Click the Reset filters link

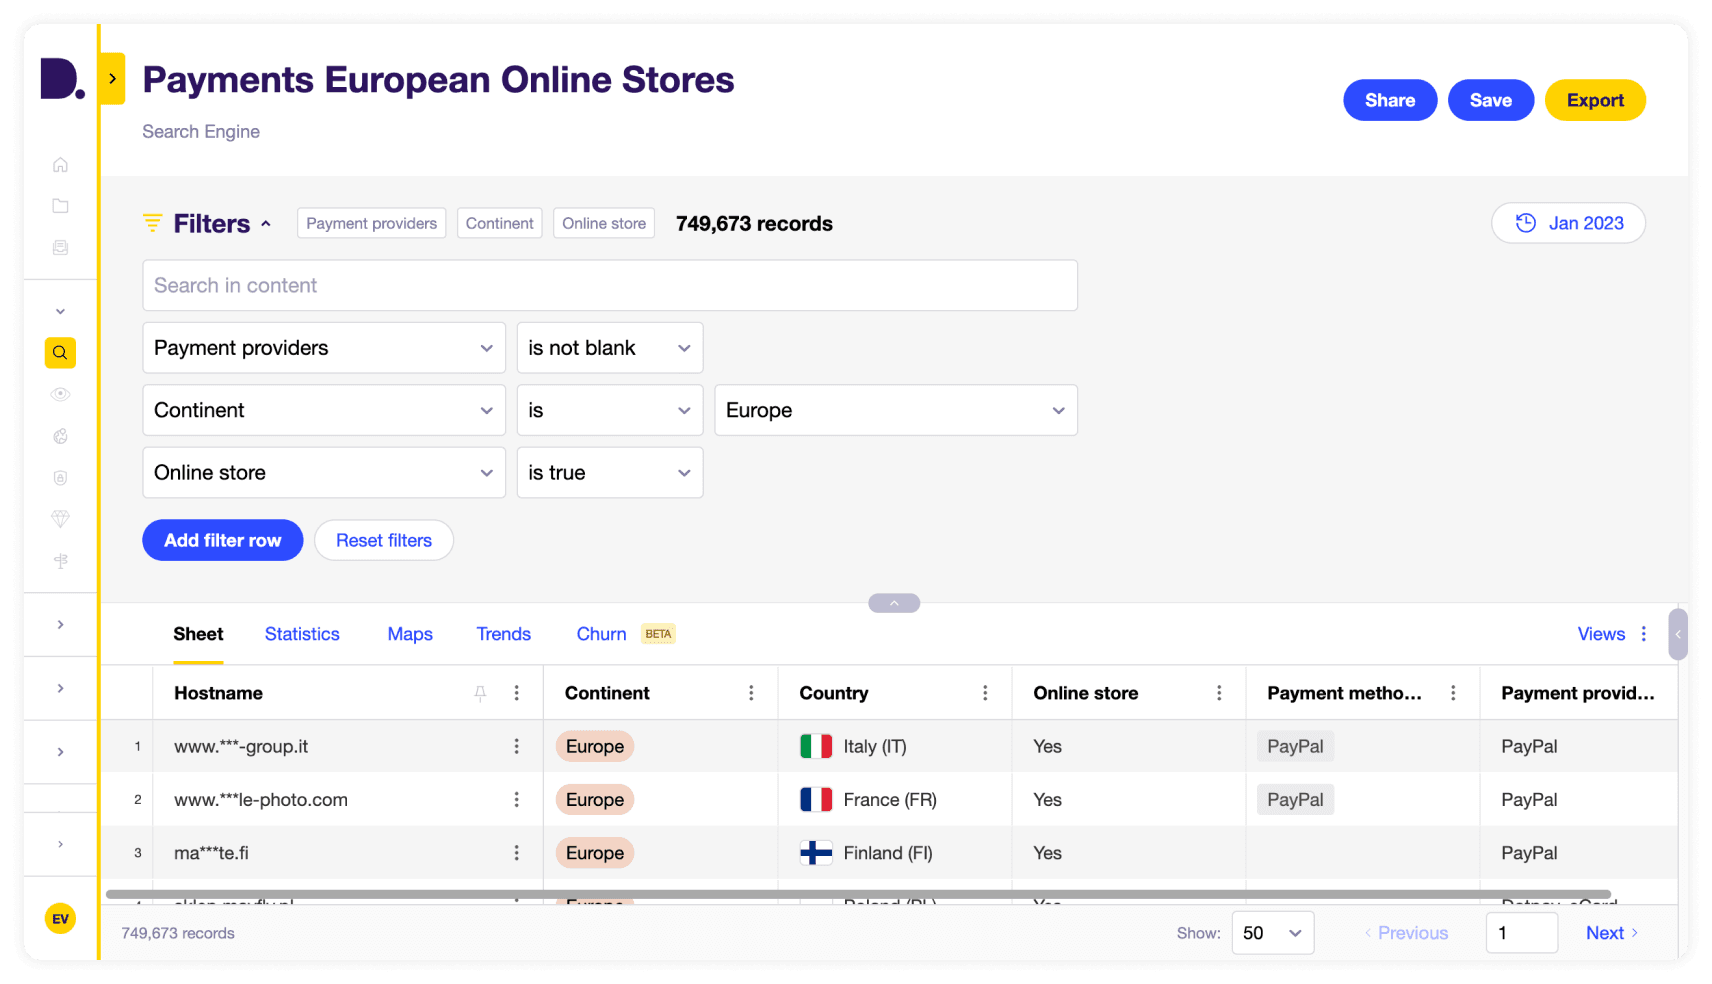383,540
